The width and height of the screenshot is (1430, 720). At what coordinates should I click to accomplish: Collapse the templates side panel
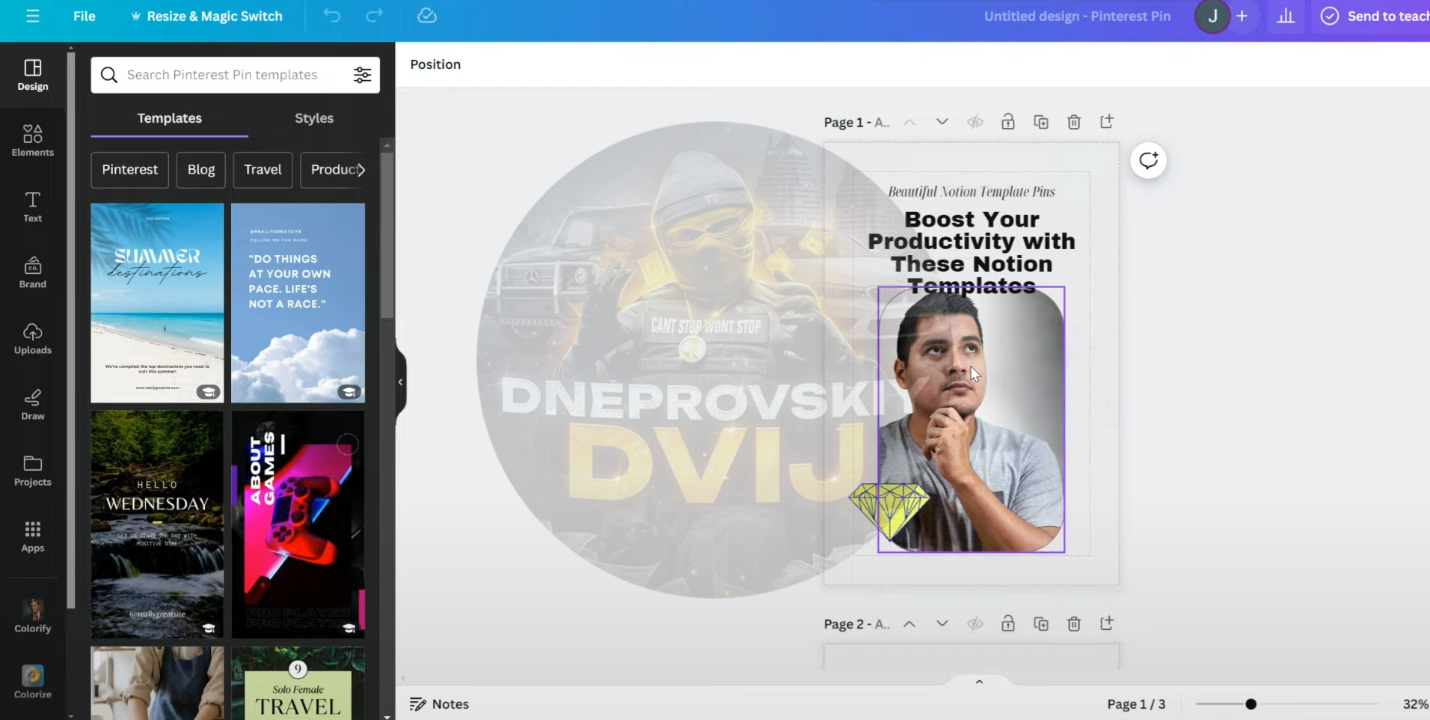[400, 382]
